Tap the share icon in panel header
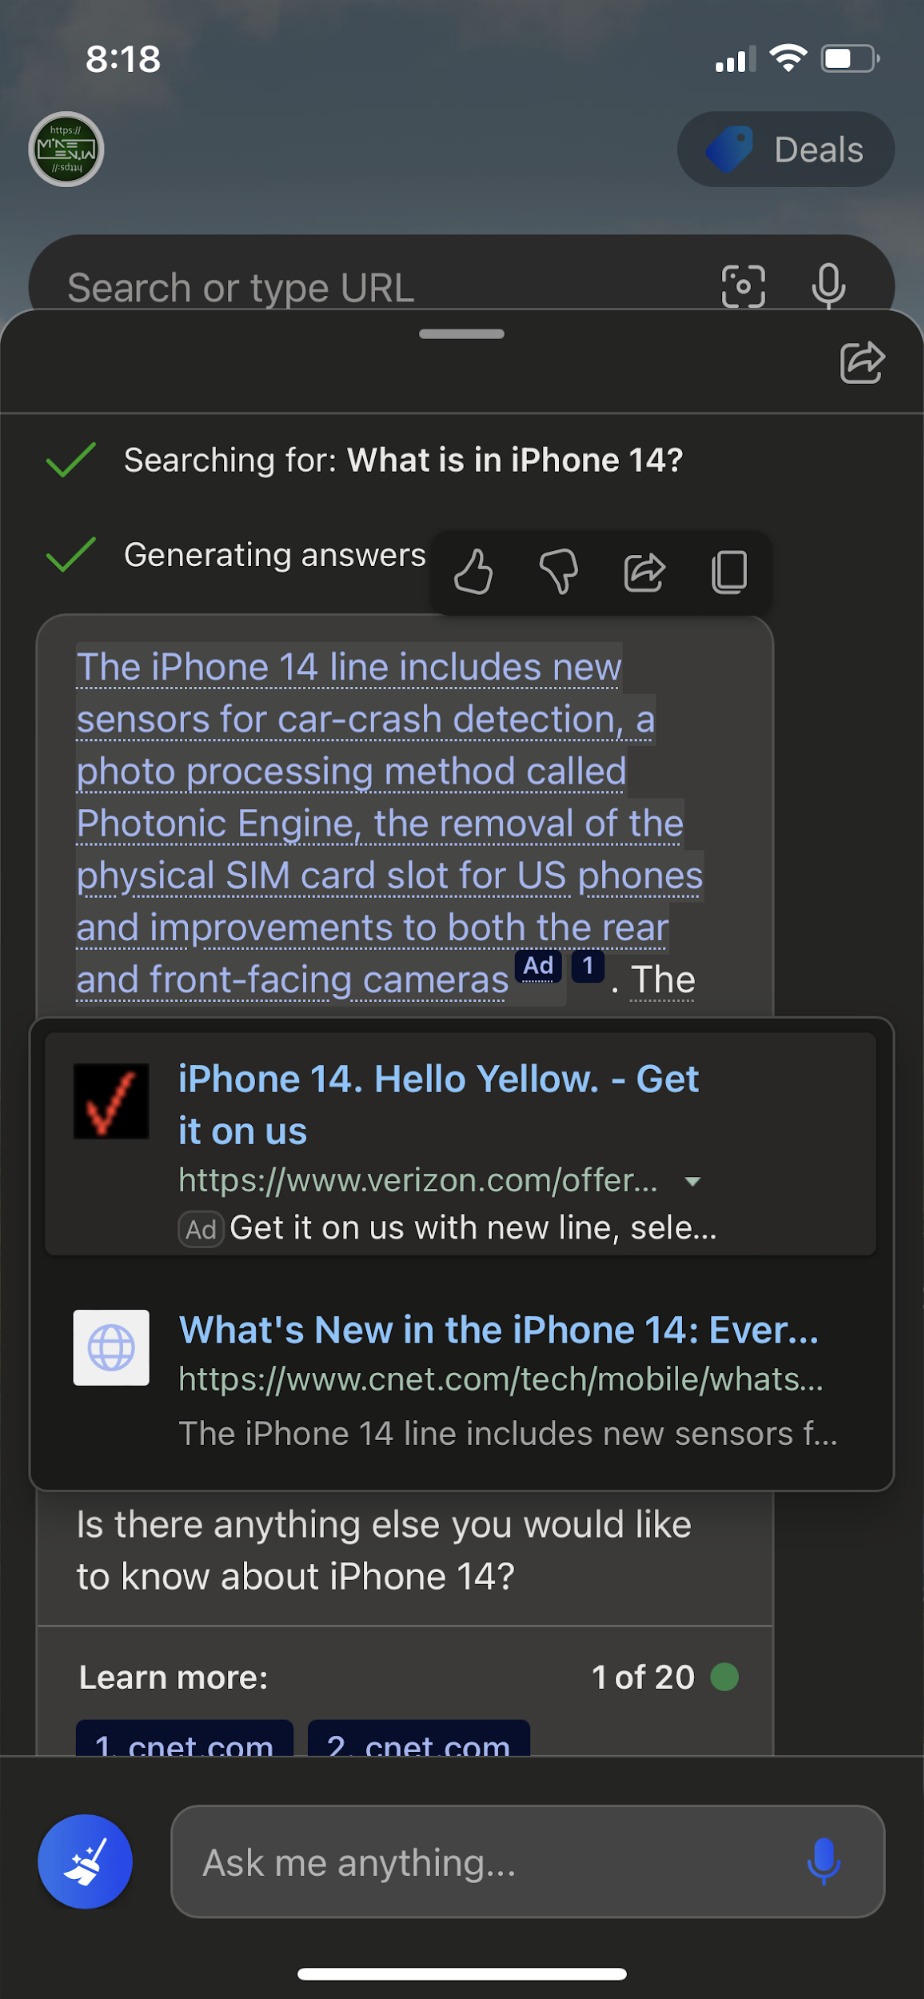The image size is (924, 1999). point(862,362)
